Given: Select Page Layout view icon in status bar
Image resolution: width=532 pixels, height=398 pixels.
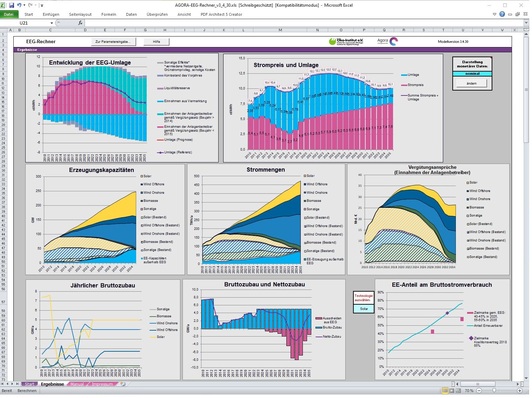Looking at the screenshot, I should [x=451, y=391].
